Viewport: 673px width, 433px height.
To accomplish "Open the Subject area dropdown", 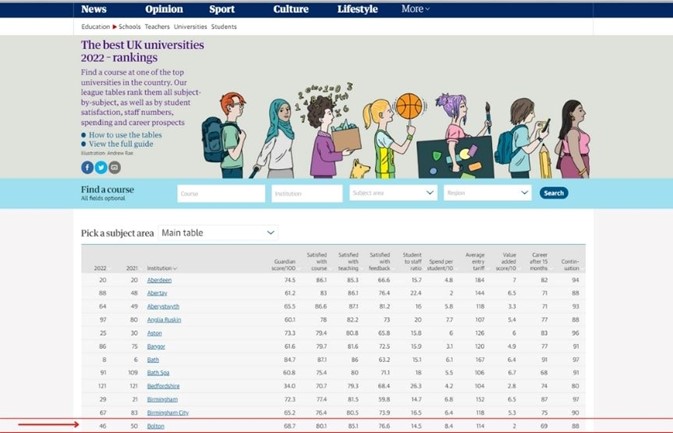I will click(x=393, y=193).
